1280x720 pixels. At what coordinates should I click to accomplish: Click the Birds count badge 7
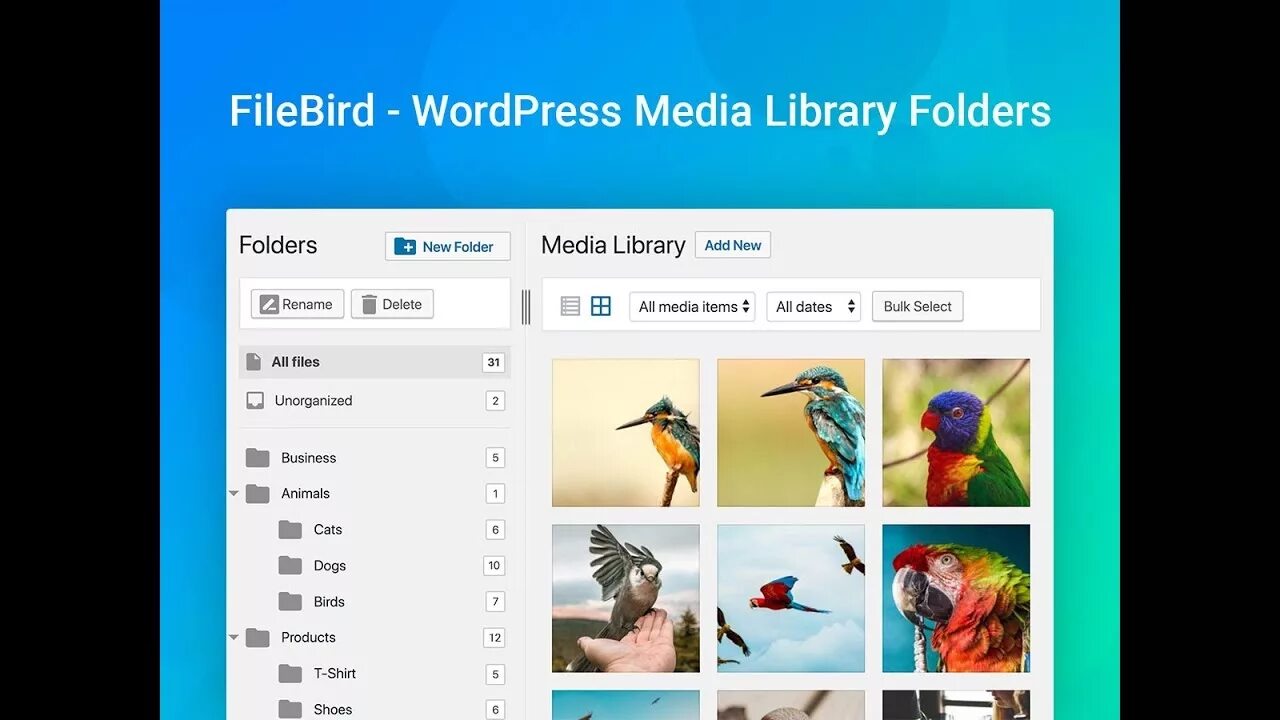pos(494,602)
